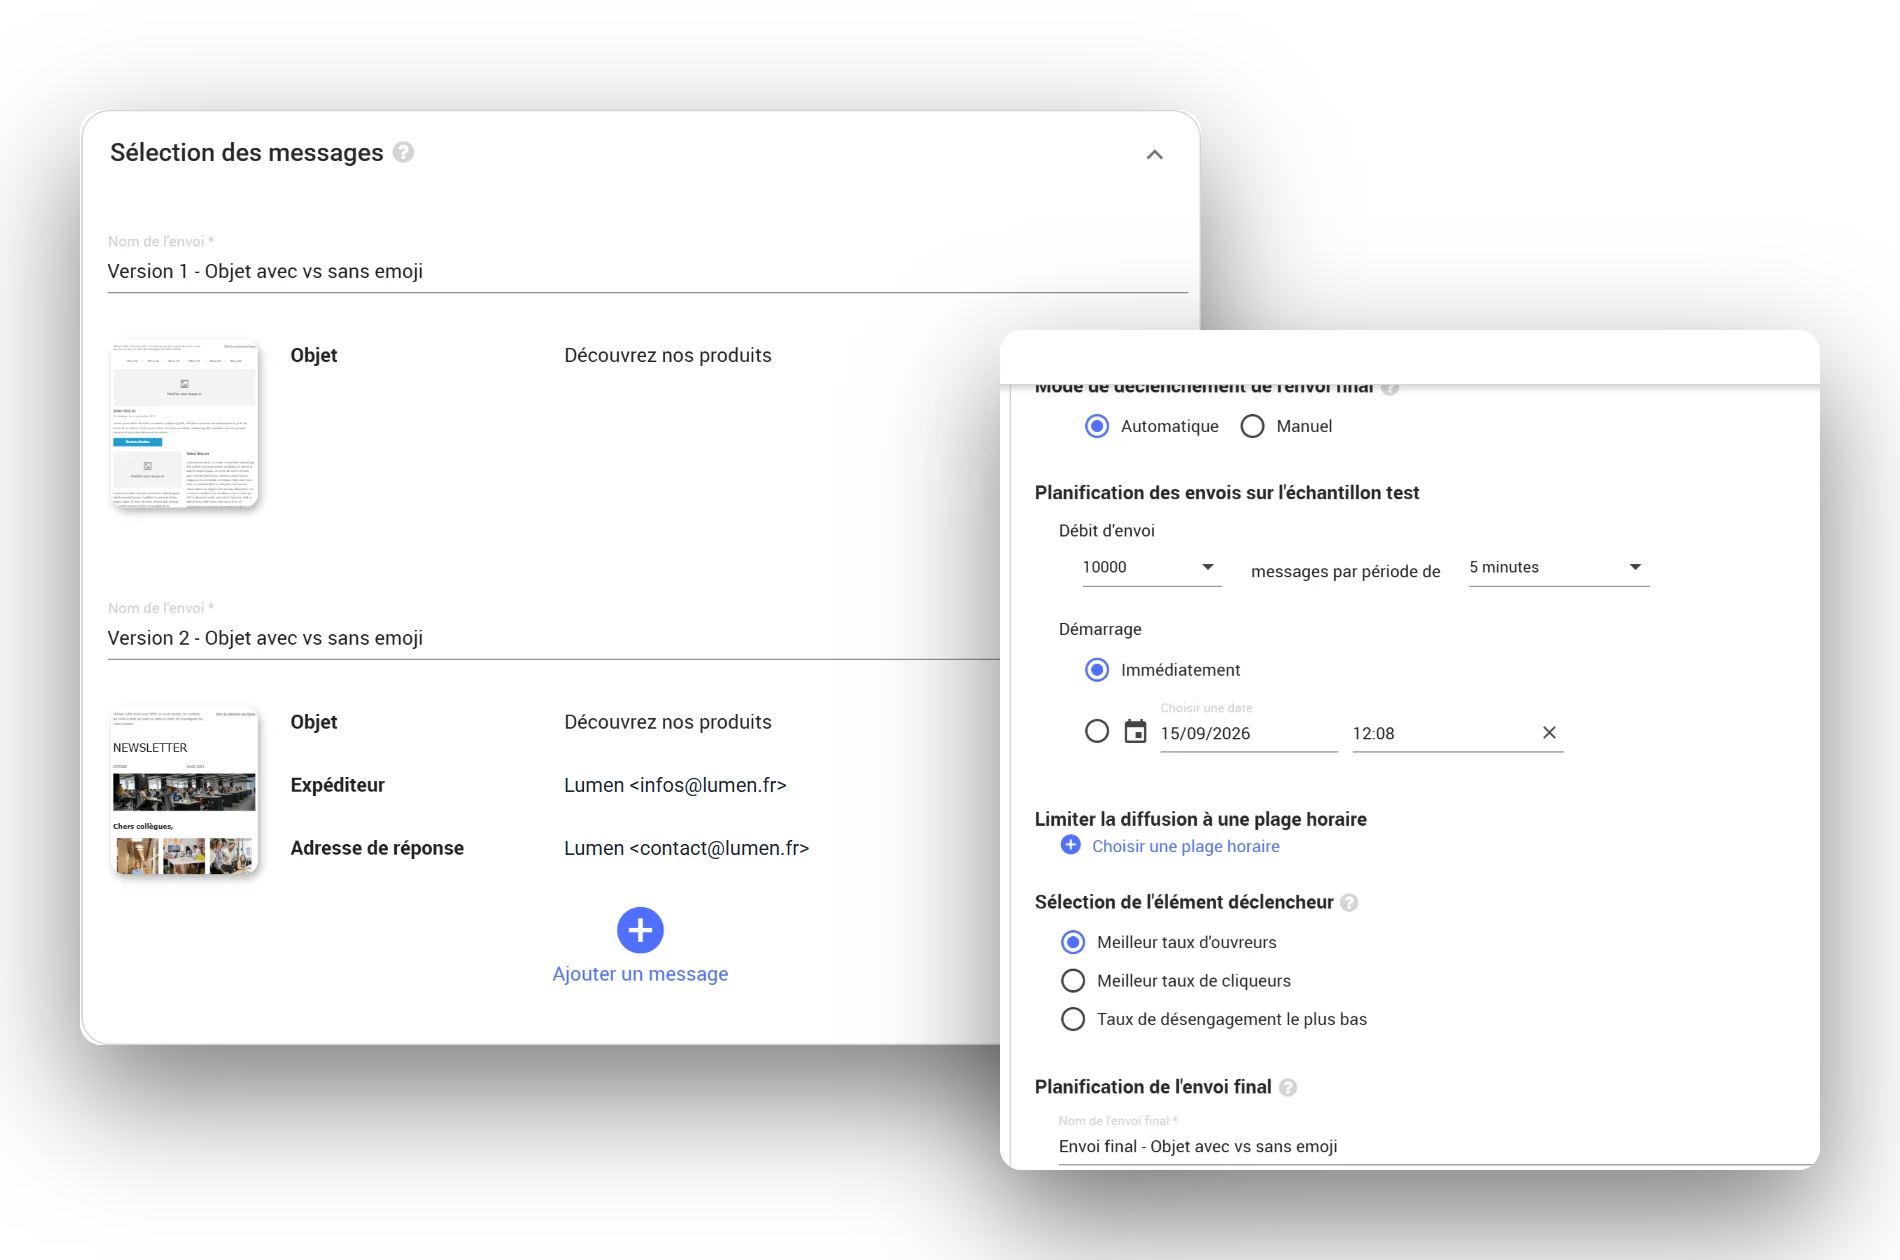The height and width of the screenshot is (1260, 1900).
Task: Click the reply address Lumen <contact@lumen.fr>
Action: click(686, 849)
